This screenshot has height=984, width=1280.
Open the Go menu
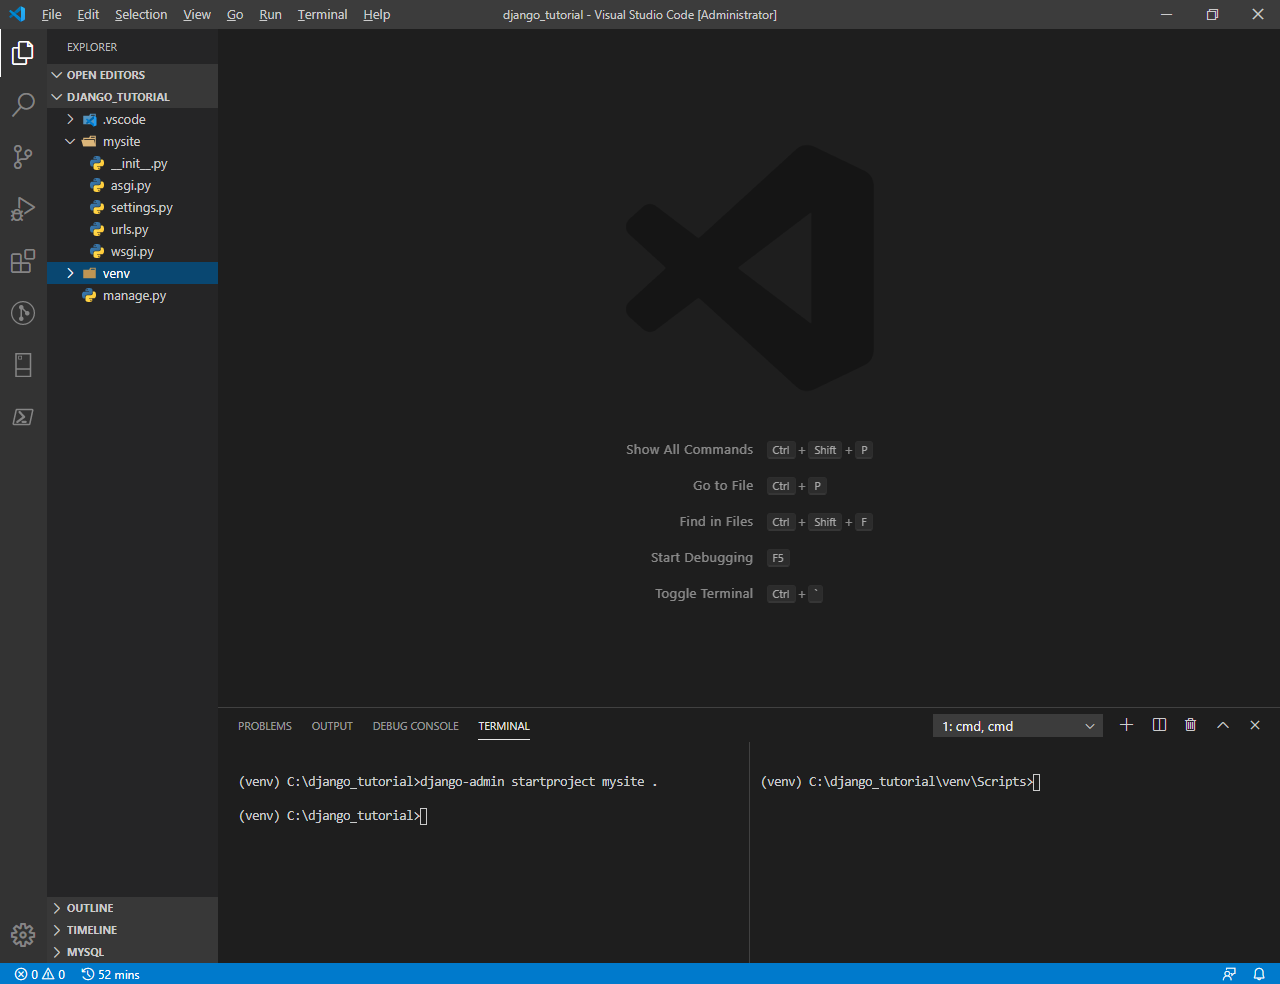(235, 14)
